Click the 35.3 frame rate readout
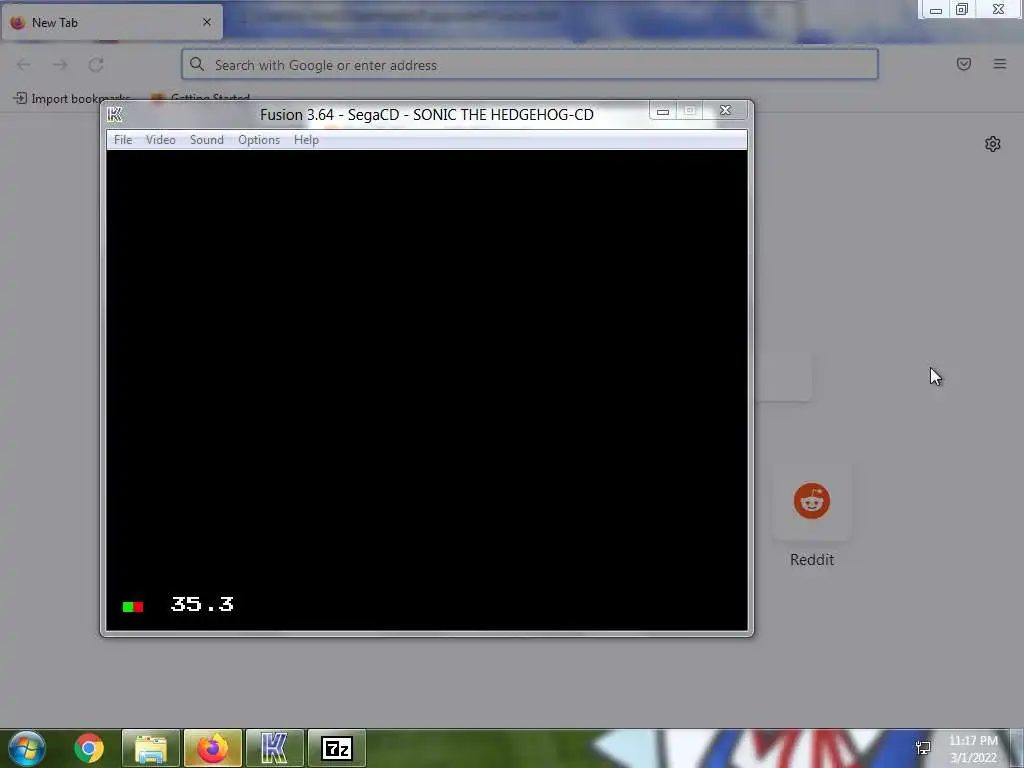This screenshot has width=1024, height=768. tap(202, 604)
